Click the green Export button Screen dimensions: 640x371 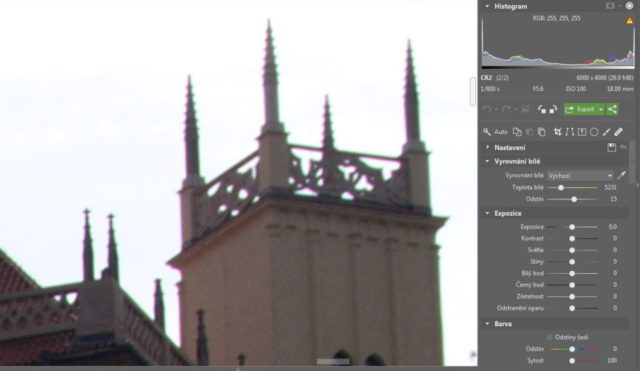click(x=580, y=109)
